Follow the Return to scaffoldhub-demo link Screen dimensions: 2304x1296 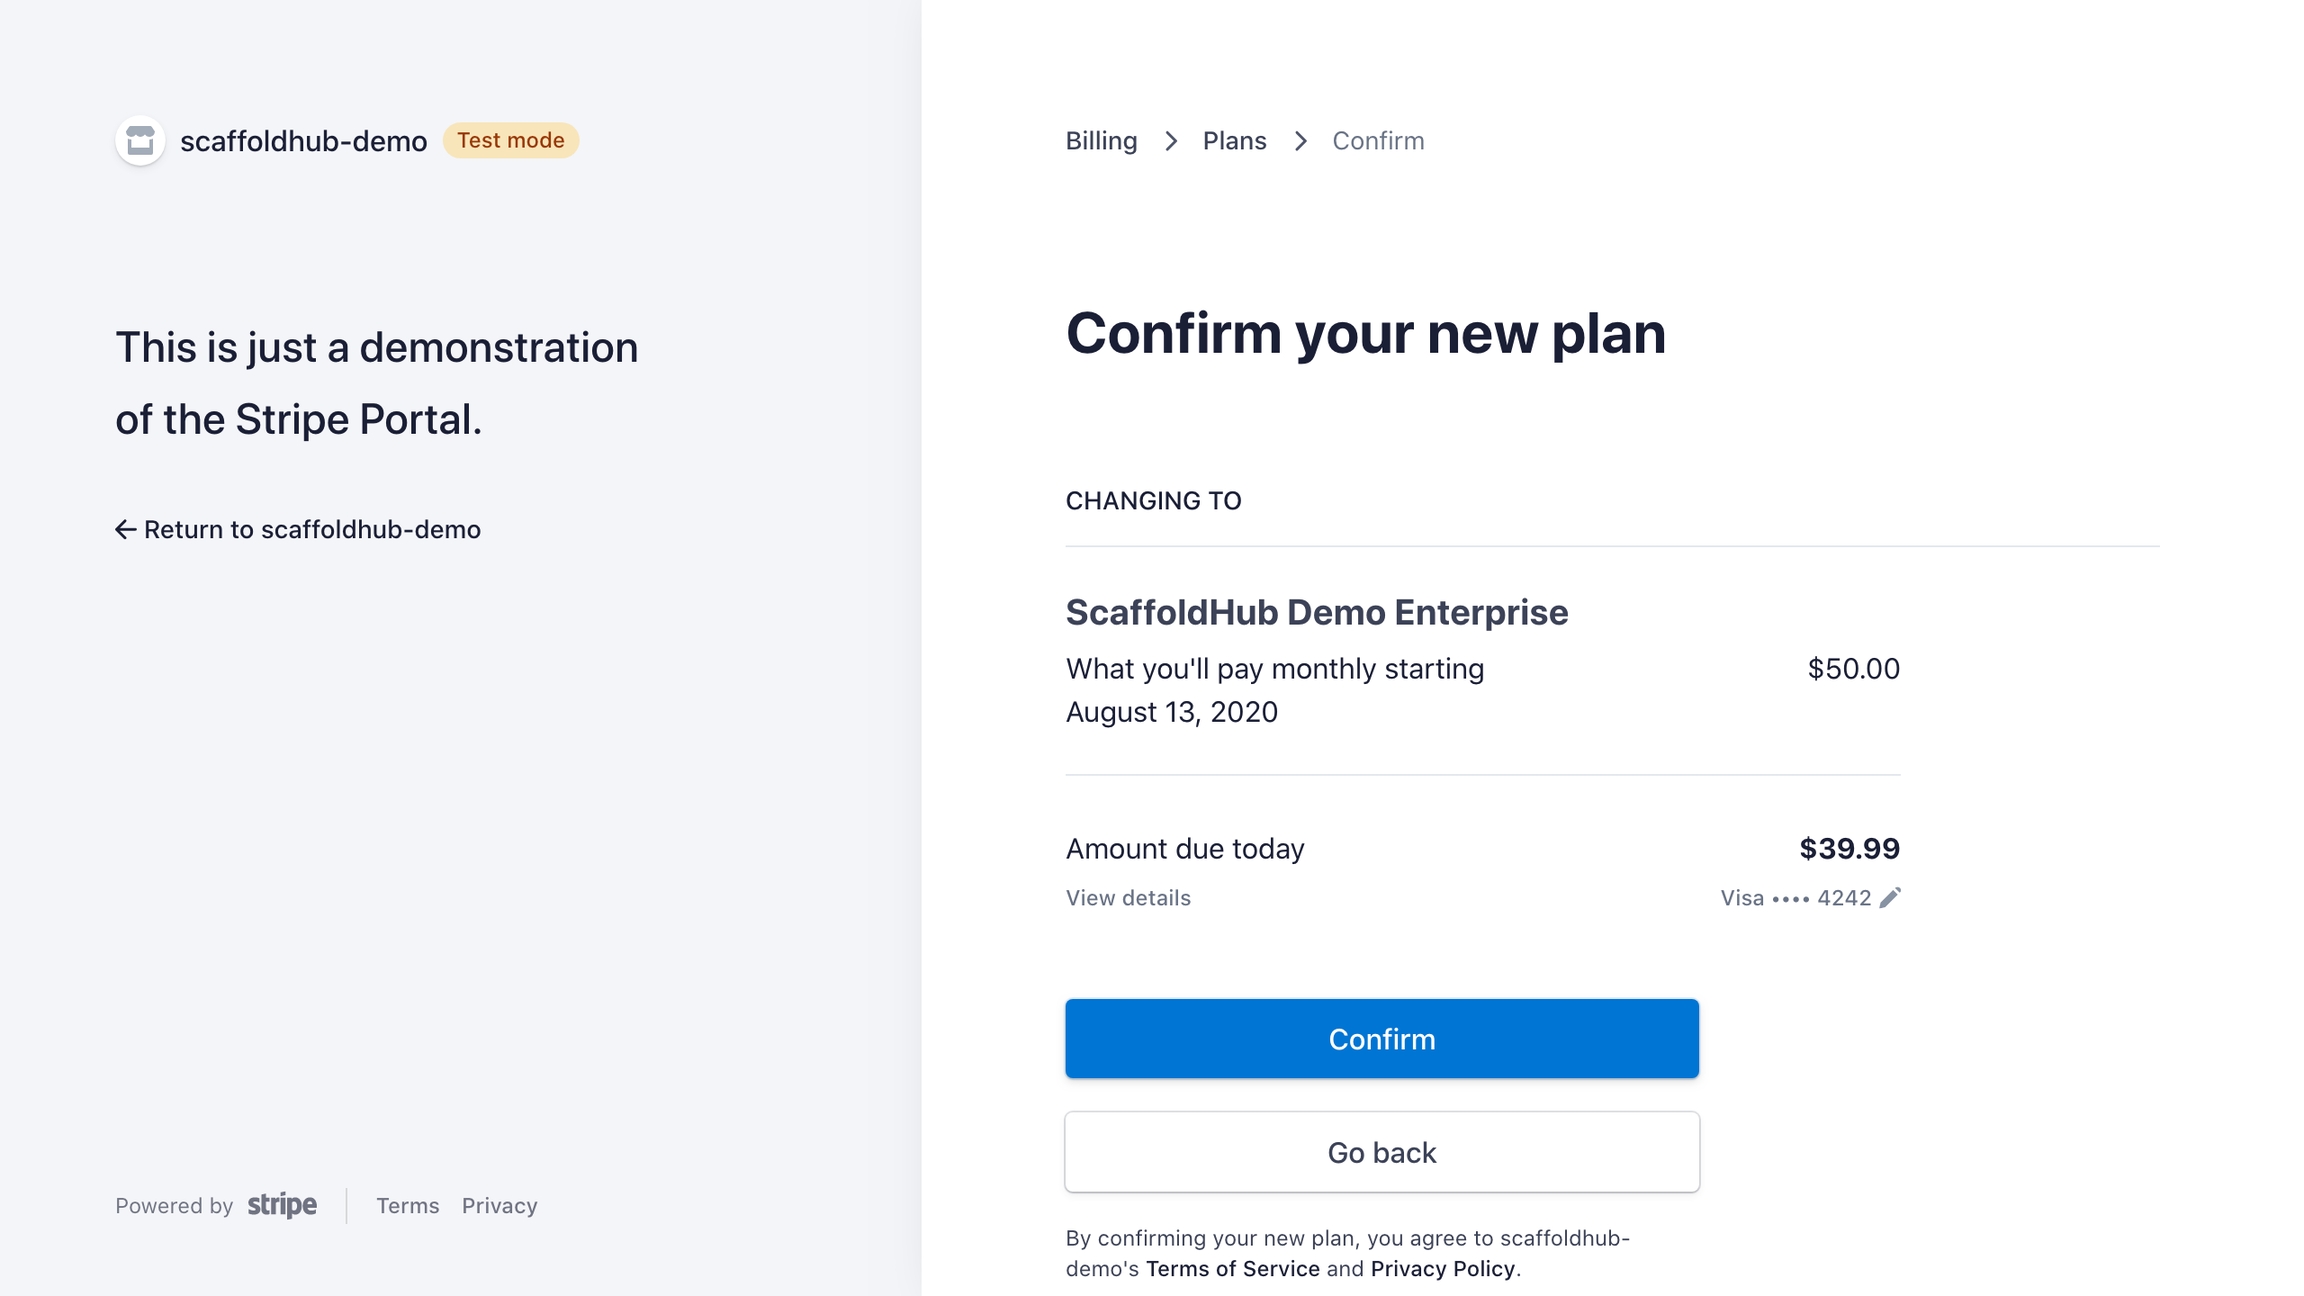[x=311, y=529]
